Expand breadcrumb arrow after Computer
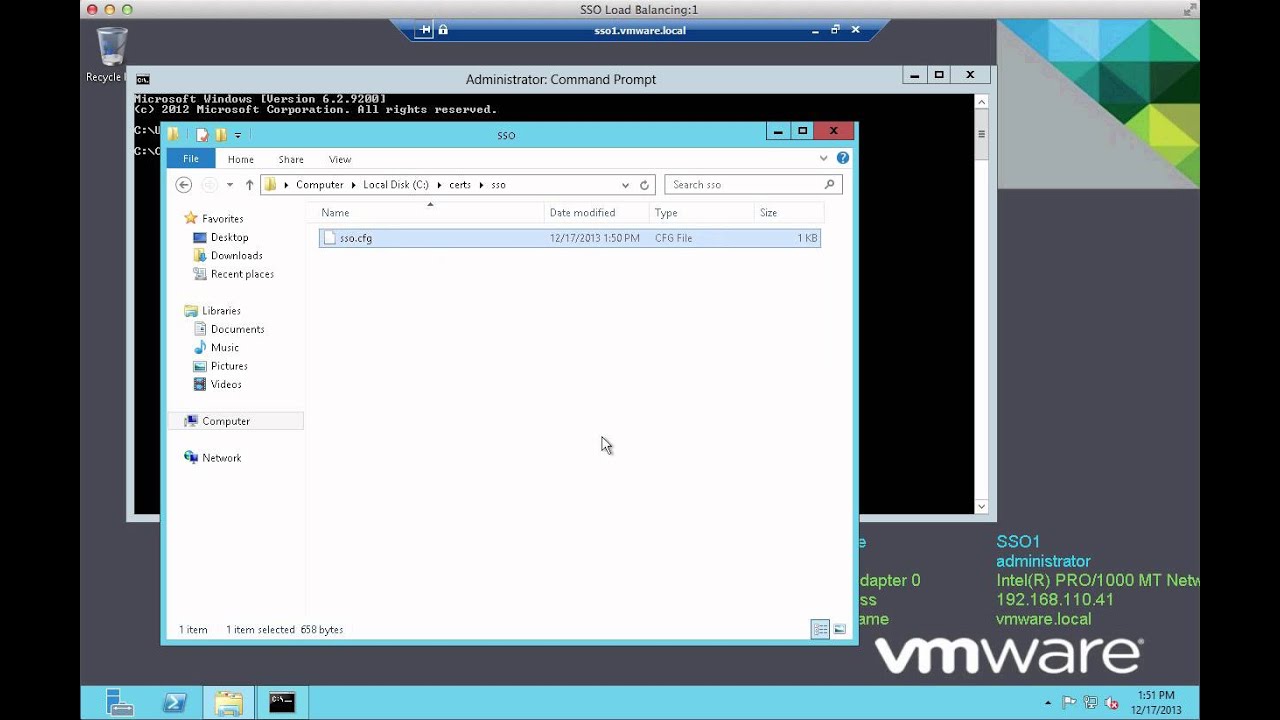 coord(353,185)
